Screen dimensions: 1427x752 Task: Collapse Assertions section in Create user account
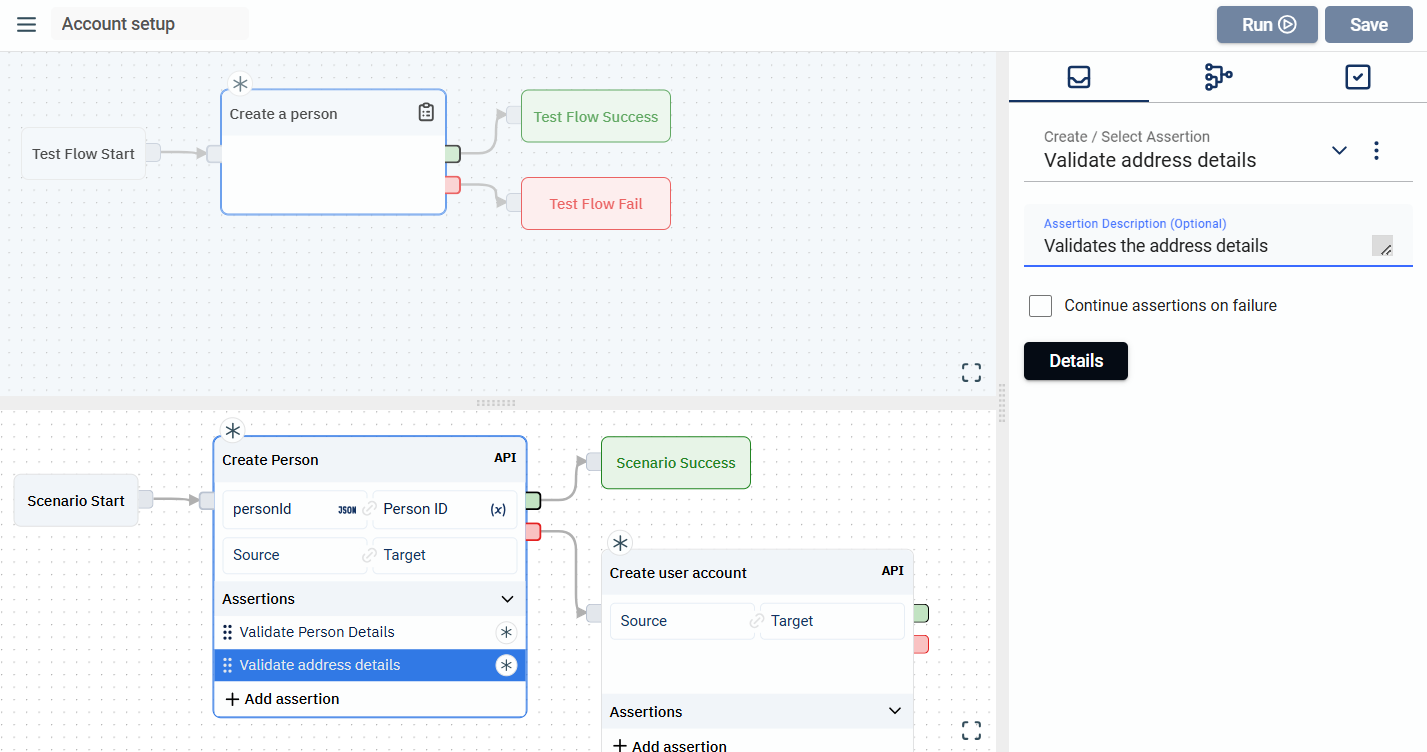click(x=895, y=712)
